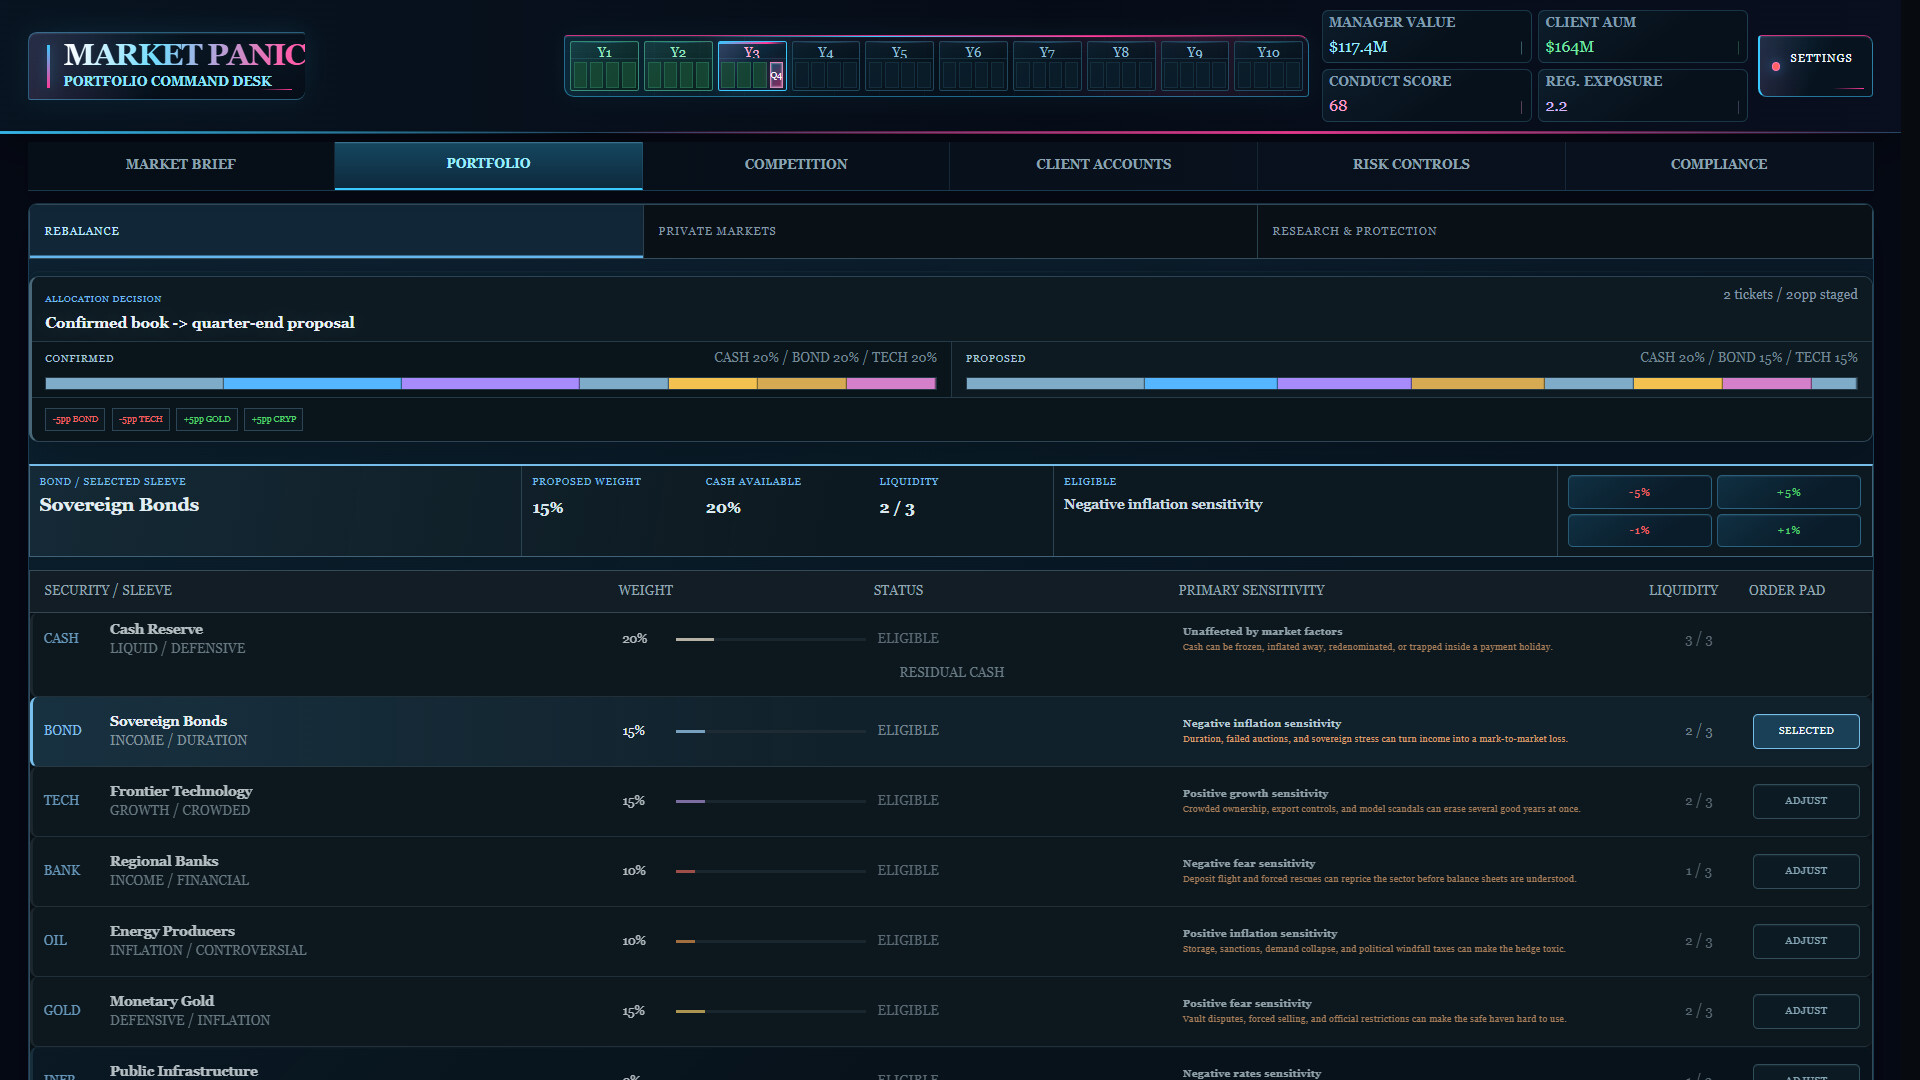Select the Sovereign Bonds row name

[168, 721]
